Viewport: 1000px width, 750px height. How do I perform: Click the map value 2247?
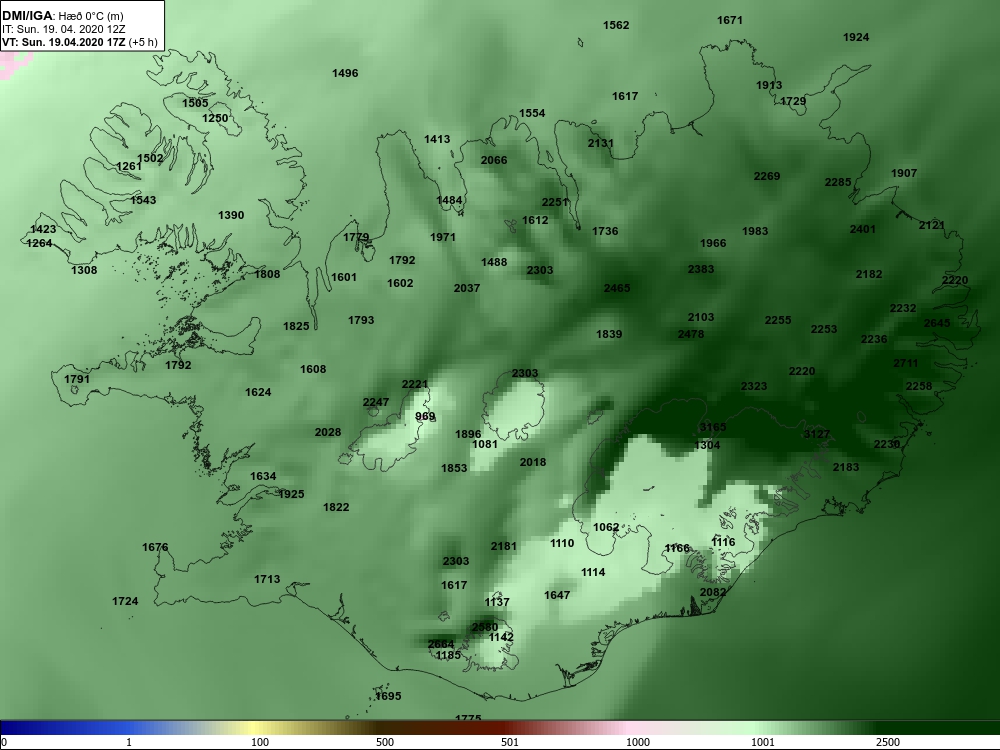376,402
